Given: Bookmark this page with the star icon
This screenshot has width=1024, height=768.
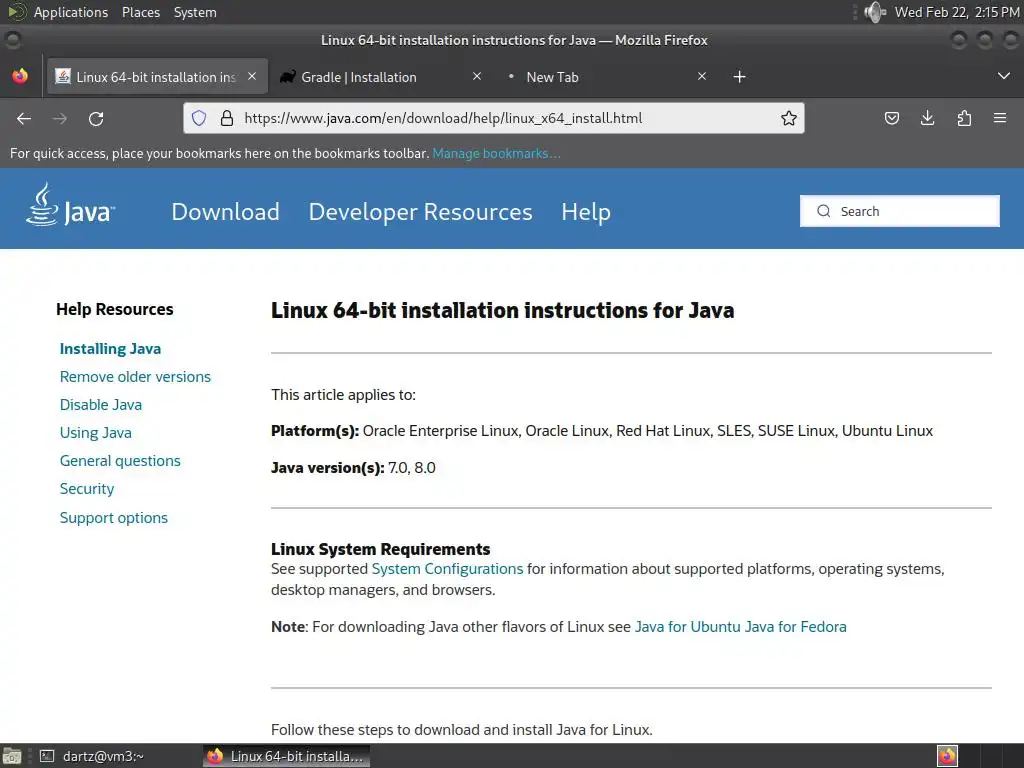Looking at the screenshot, I should click(x=789, y=118).
